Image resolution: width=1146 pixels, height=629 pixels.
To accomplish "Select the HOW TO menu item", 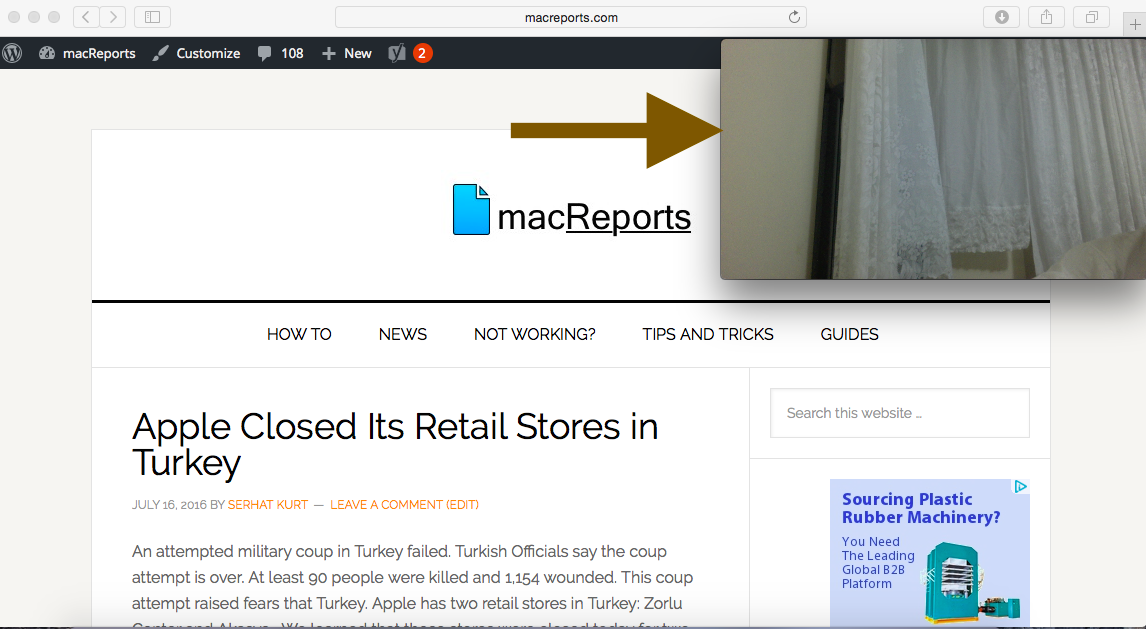I will point(299,334).
